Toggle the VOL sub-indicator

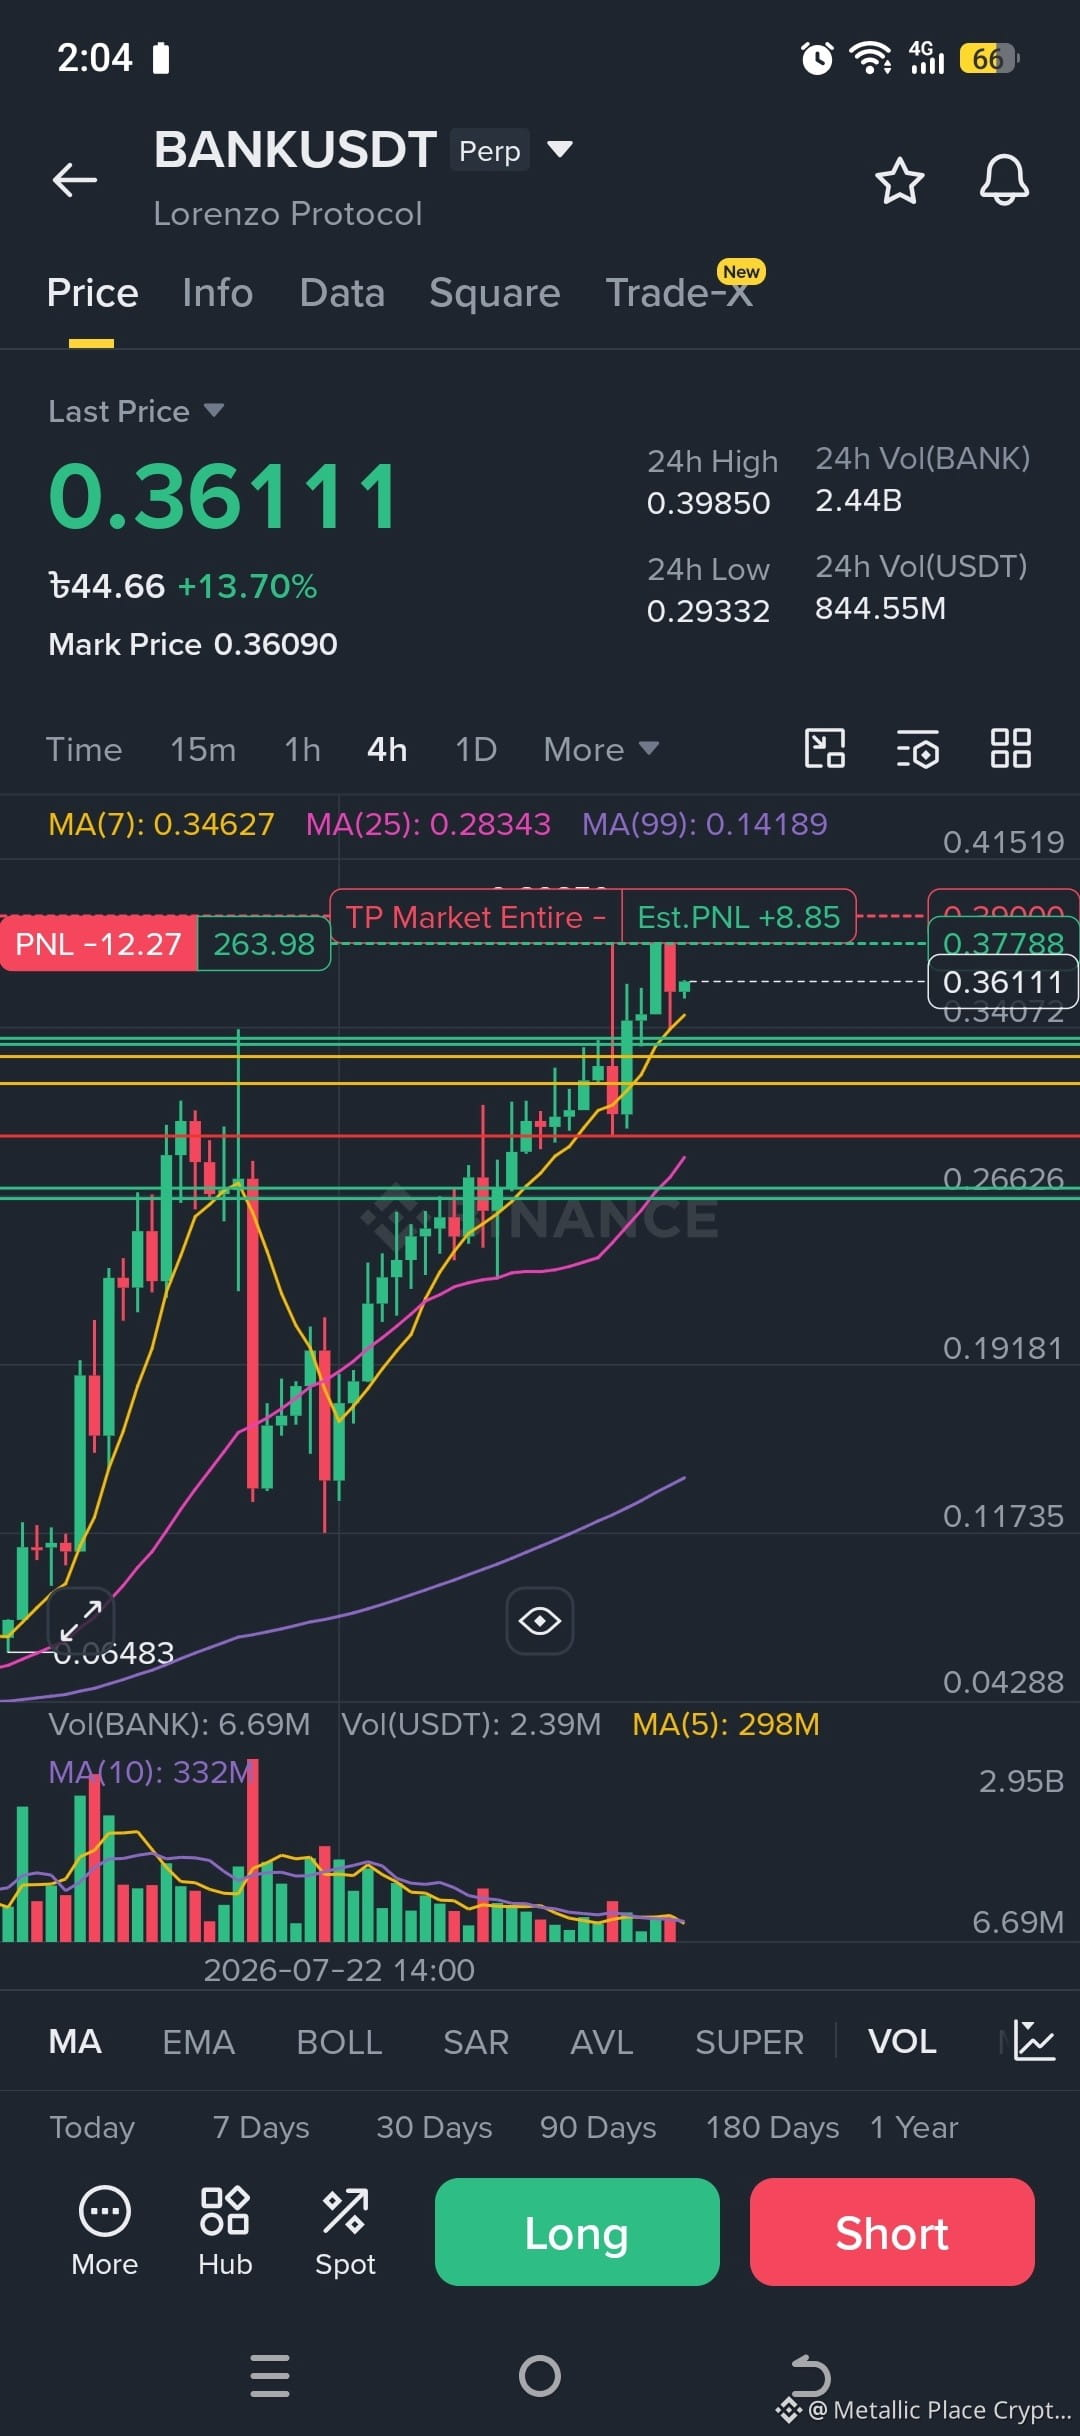[902, 2041]
